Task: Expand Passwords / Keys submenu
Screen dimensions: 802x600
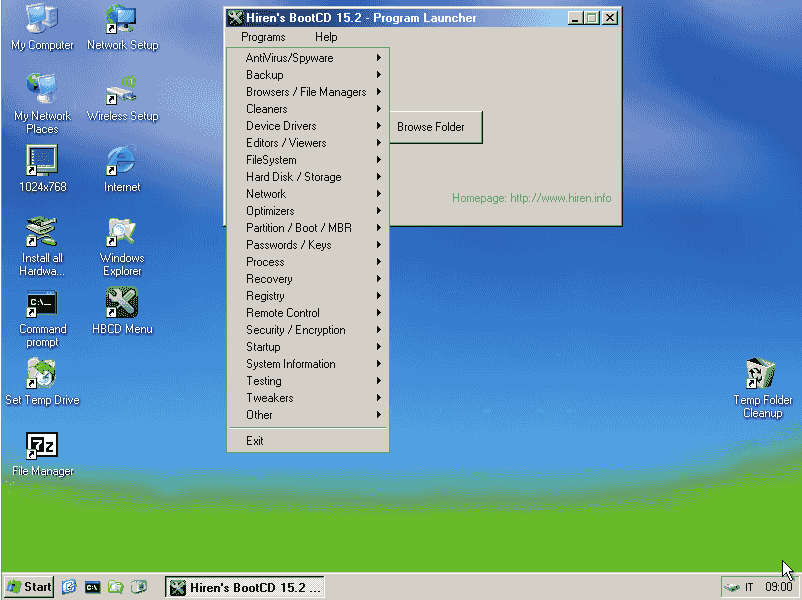Action: point(308,245)
